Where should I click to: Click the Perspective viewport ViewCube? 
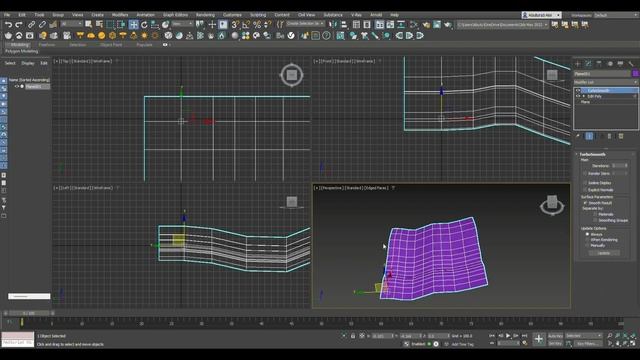(x=552, y=204)
